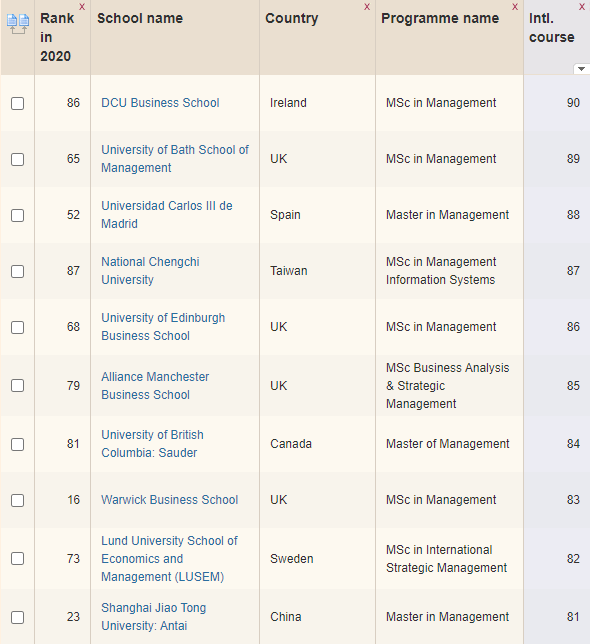The height and width of the screenshot is (644, 590).
Task: Open University of British Columbia: Sauder link
Action: [152, 444]
